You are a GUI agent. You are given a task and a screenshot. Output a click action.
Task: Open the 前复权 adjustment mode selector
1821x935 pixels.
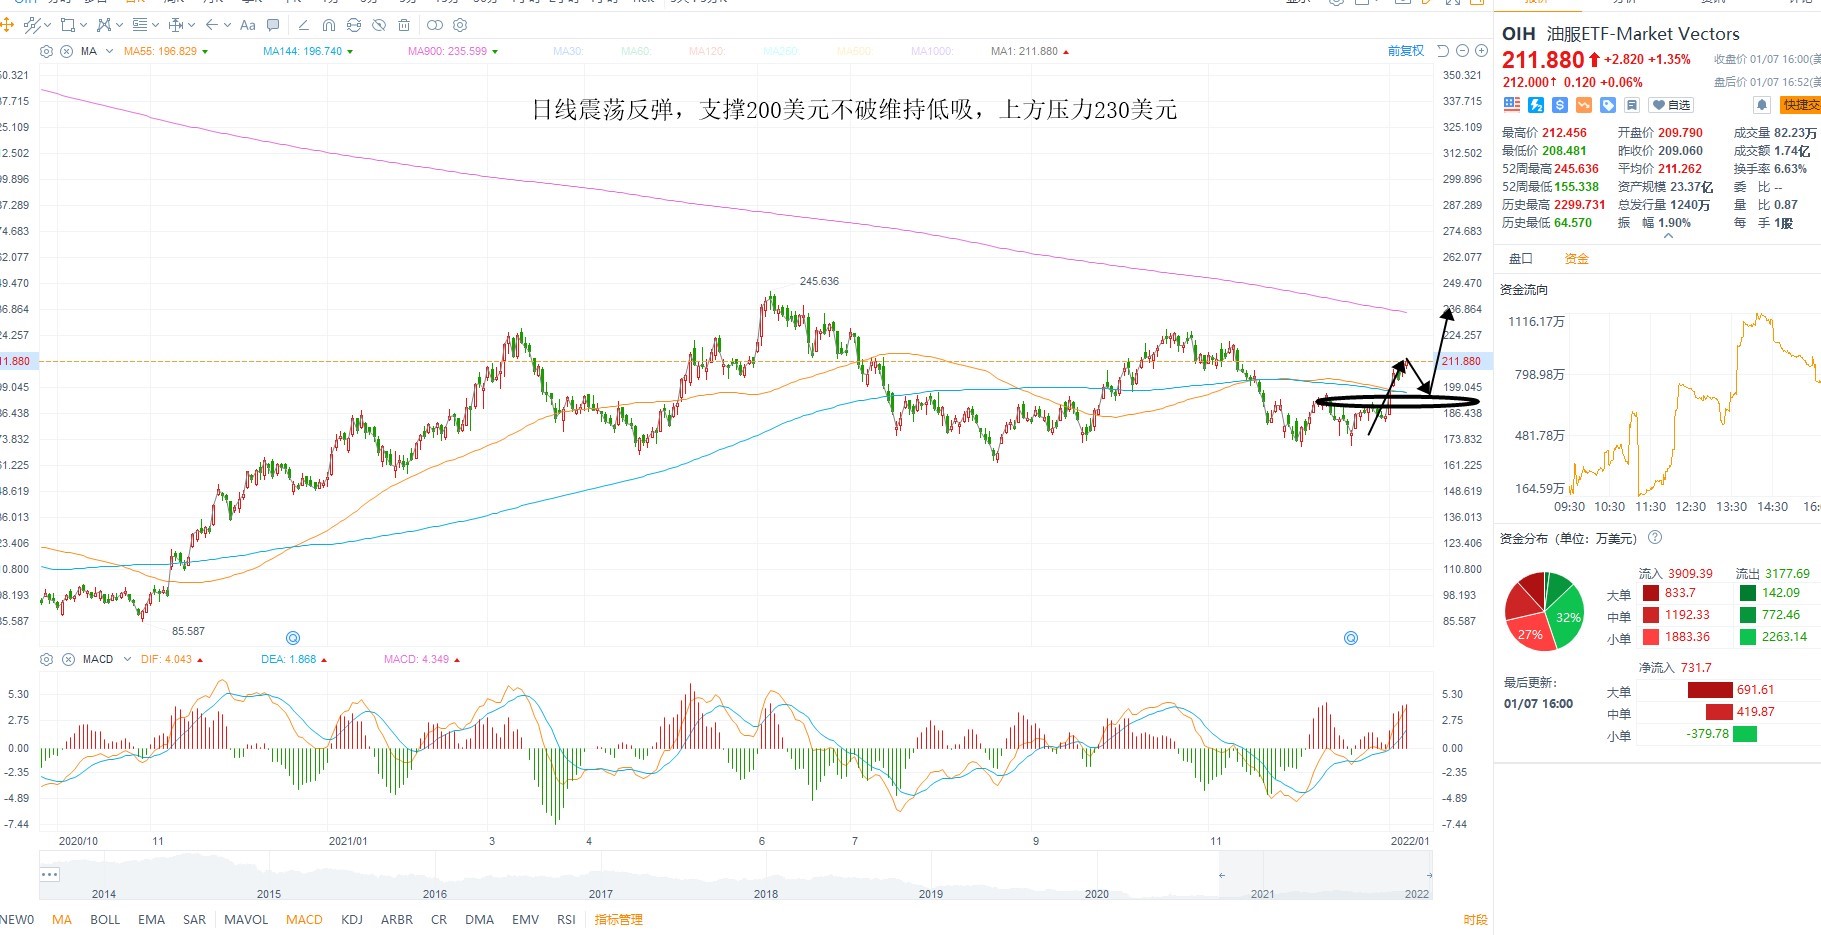coord(1406,51)
